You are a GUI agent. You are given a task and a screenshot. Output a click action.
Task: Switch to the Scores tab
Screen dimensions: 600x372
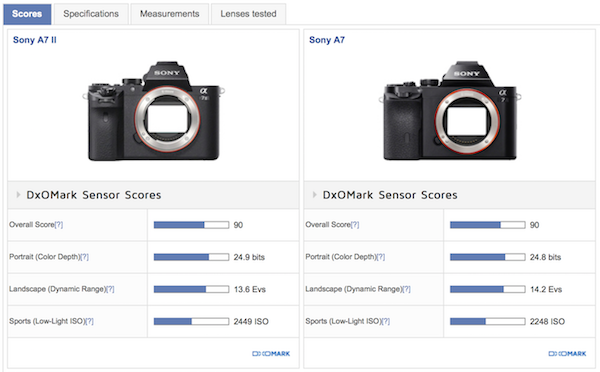click(27, 14)
